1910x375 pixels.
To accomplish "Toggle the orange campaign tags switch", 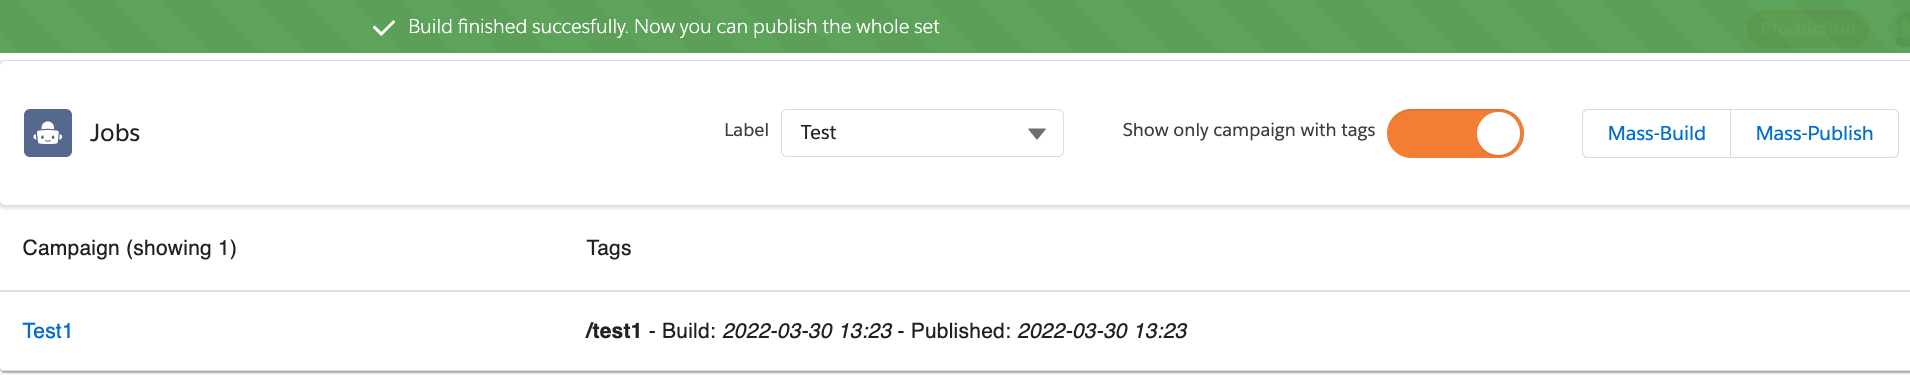I will pyautogui.click(x=1455, y=133).
